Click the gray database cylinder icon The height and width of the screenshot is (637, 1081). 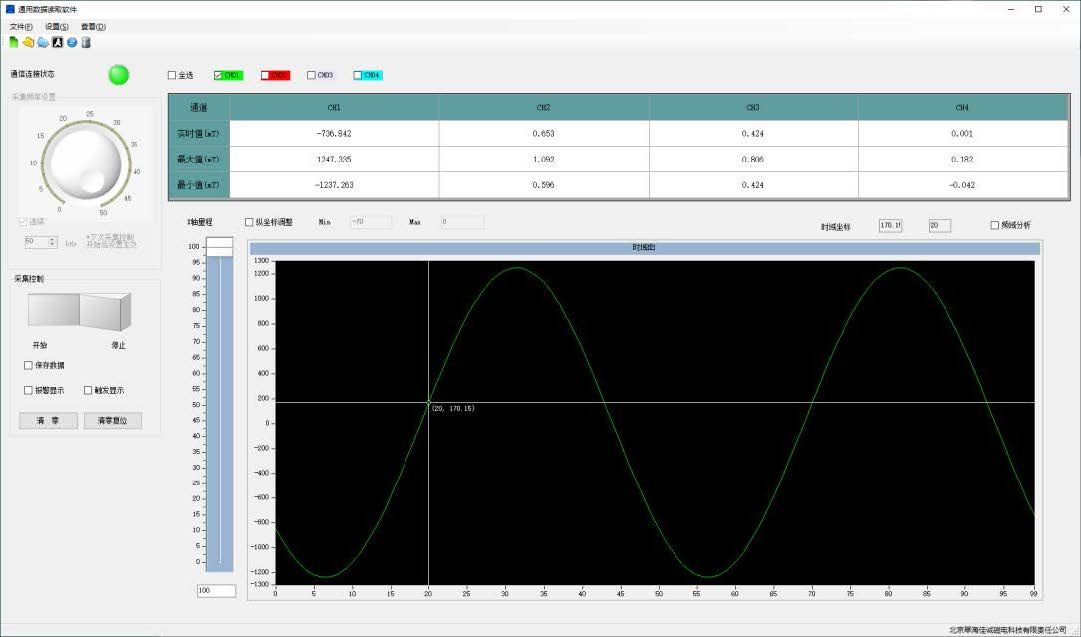pyautogui.click(x=86, y=42)
